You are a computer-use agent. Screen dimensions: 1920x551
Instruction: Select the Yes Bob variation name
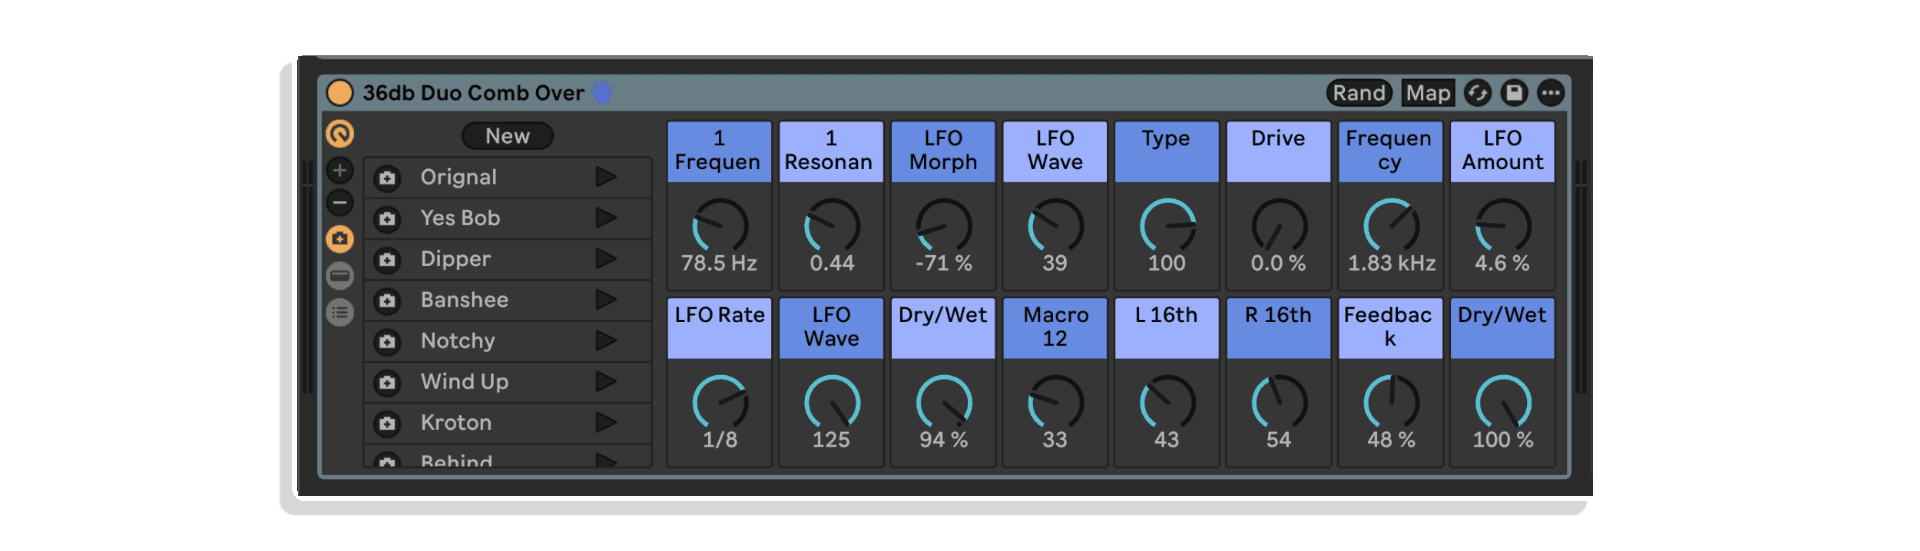460,218
